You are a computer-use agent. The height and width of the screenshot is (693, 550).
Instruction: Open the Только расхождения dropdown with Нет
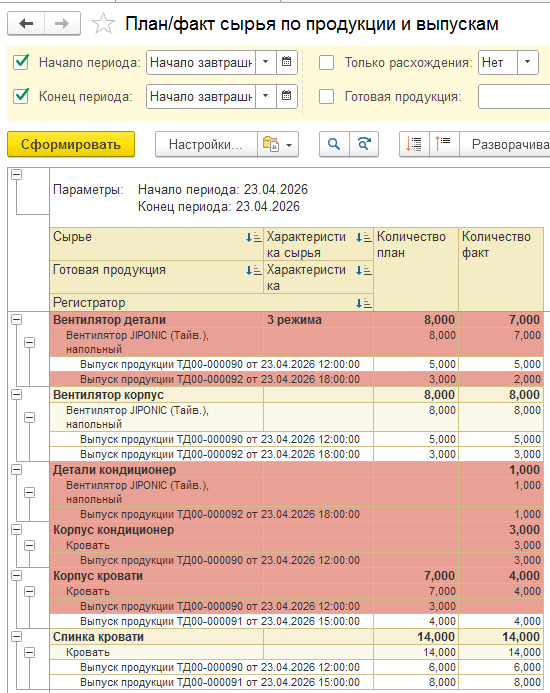pos(527,62)
